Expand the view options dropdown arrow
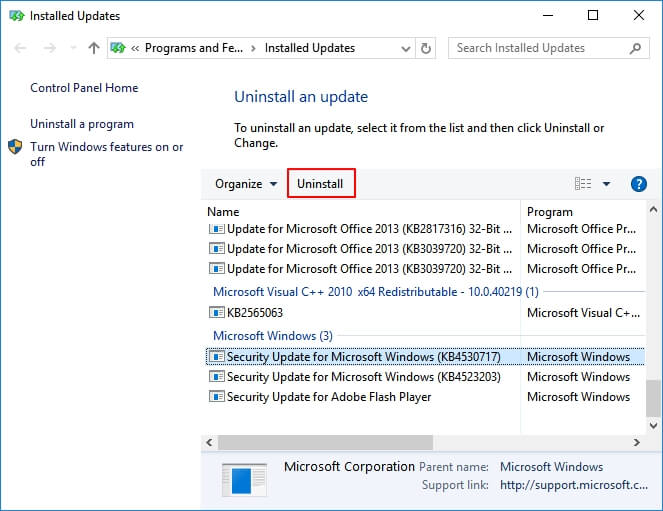 (x=606, y=184)
